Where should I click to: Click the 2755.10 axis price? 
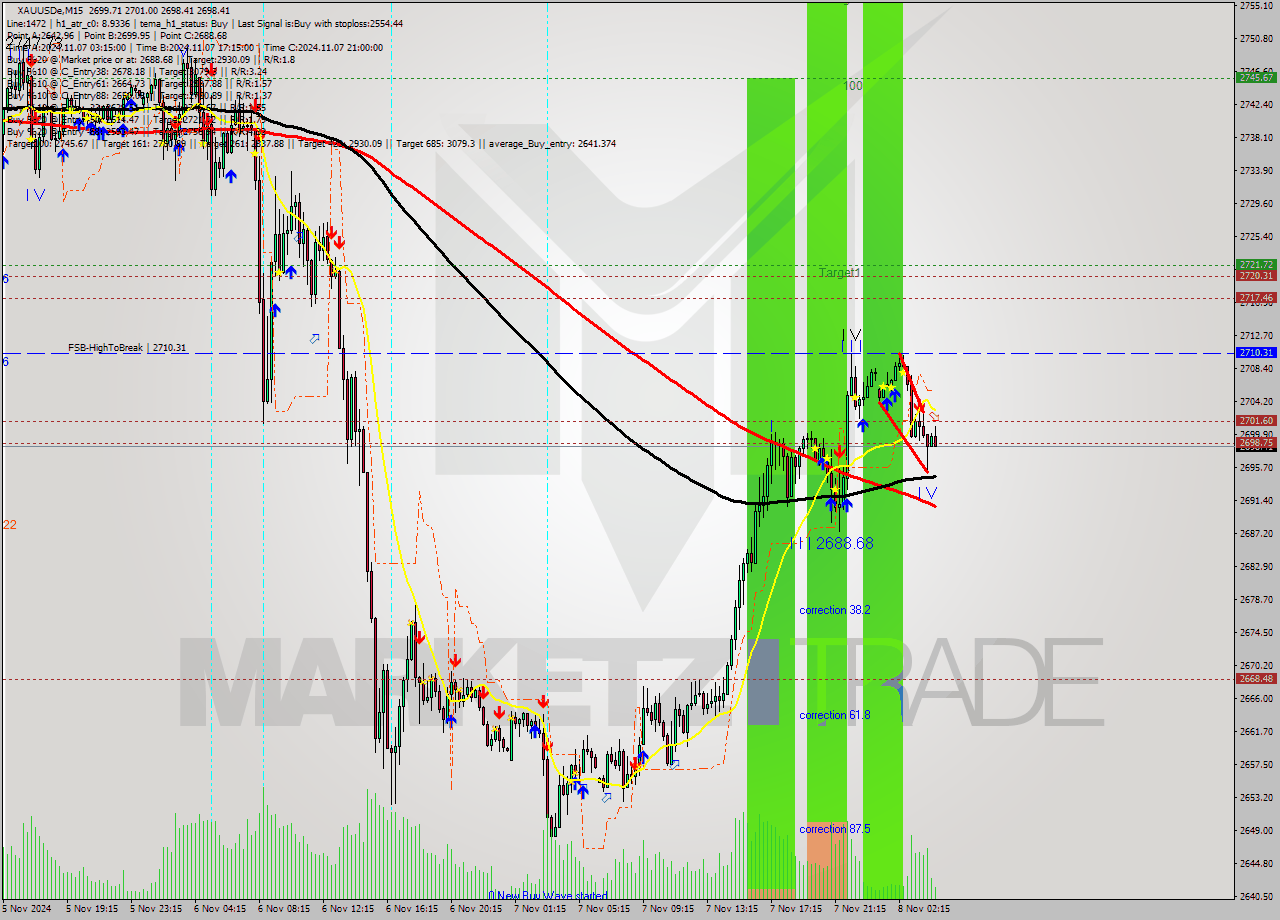[x=1256, y=6]
